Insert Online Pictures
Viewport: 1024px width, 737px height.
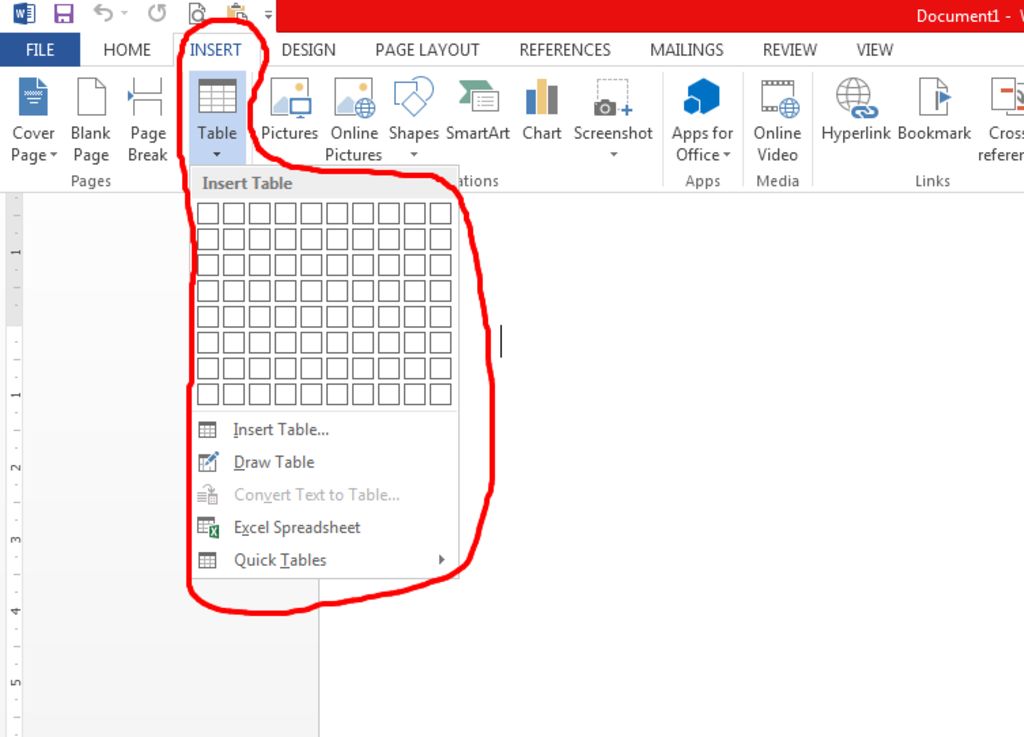tap(354, 119)
